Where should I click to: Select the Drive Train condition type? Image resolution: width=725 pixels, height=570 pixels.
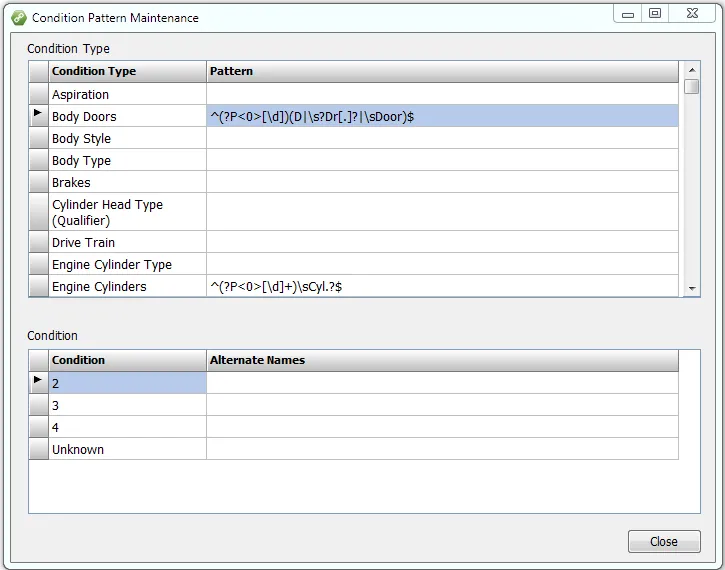(x=127, y=242)
